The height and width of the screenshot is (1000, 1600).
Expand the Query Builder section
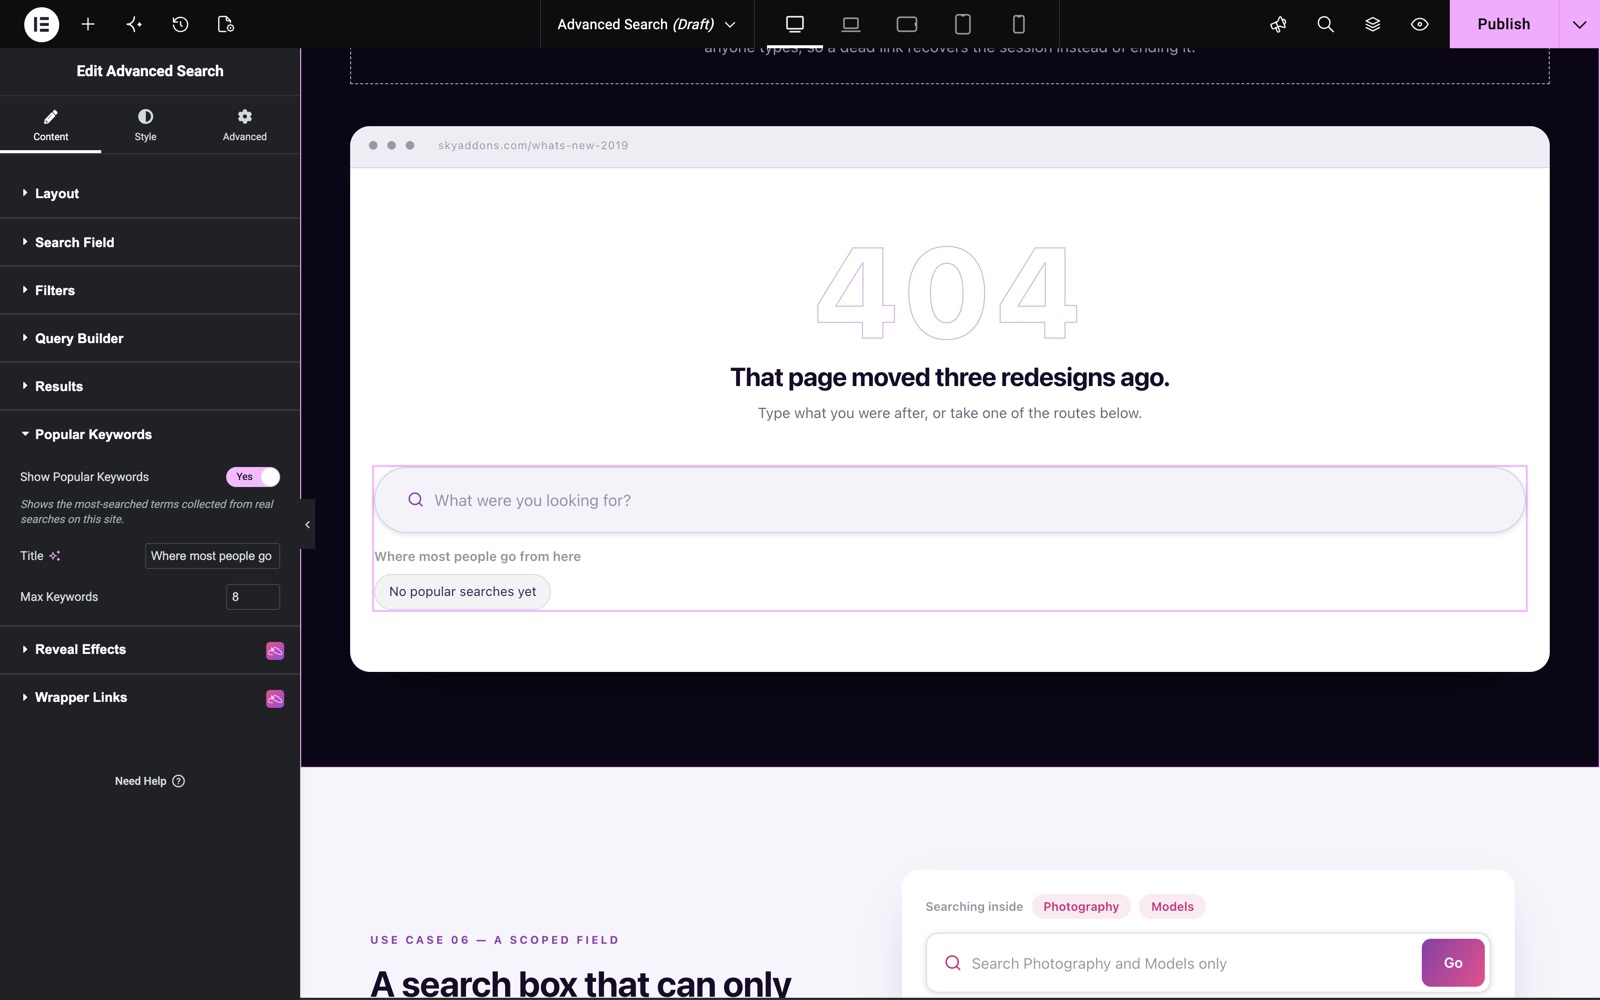point(150,338)
